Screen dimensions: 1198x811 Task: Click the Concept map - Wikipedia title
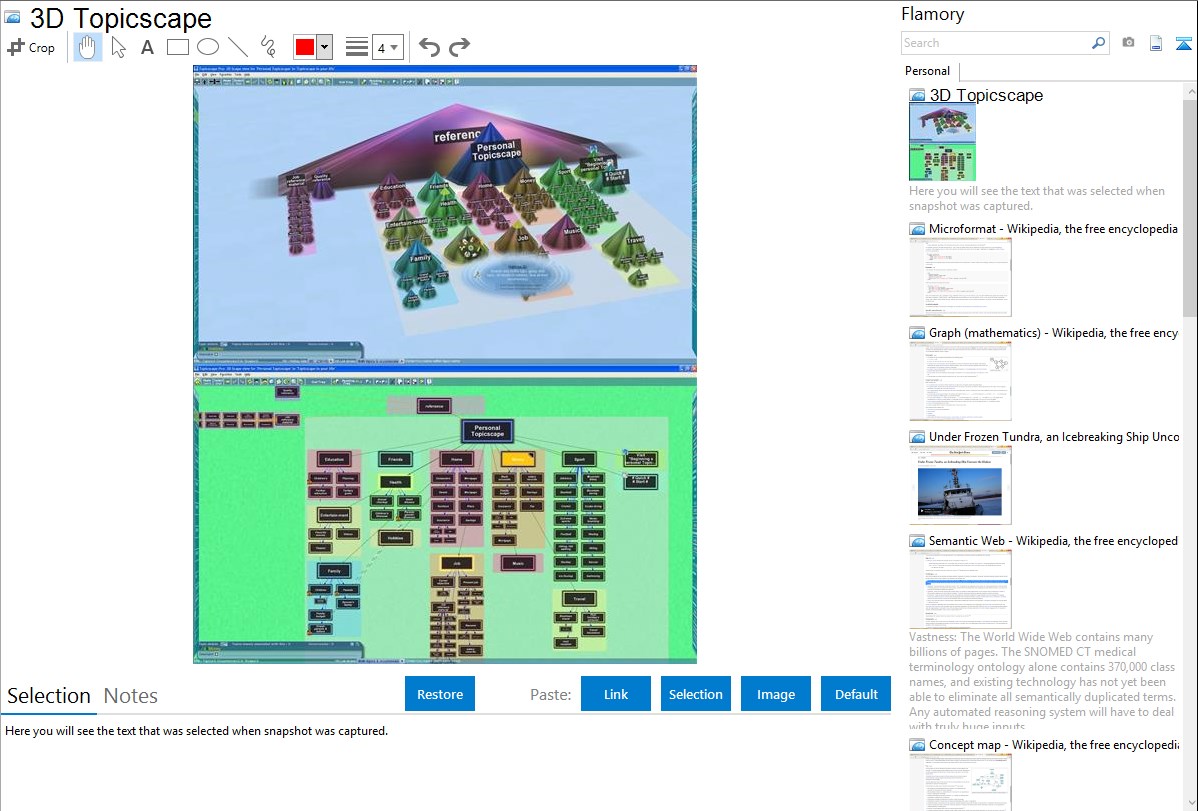[1053, 744]
